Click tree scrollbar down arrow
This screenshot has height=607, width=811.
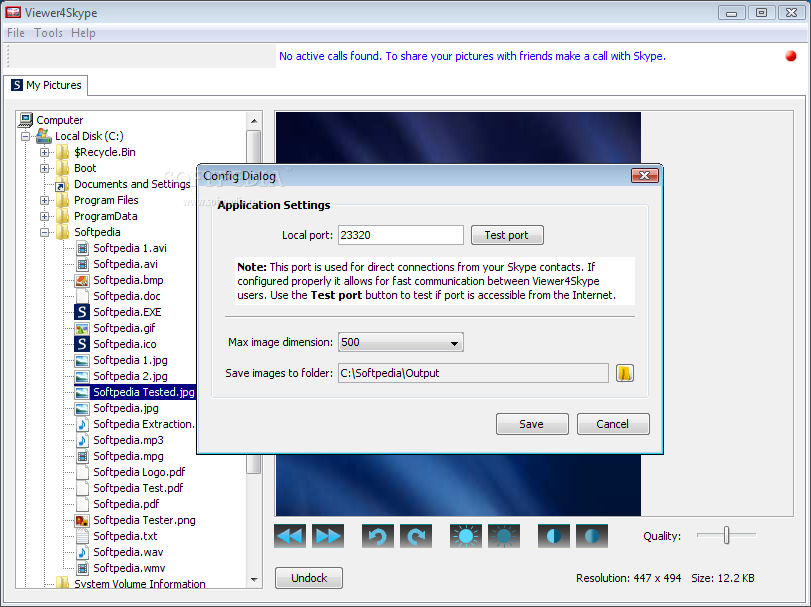tap(254, 580)
